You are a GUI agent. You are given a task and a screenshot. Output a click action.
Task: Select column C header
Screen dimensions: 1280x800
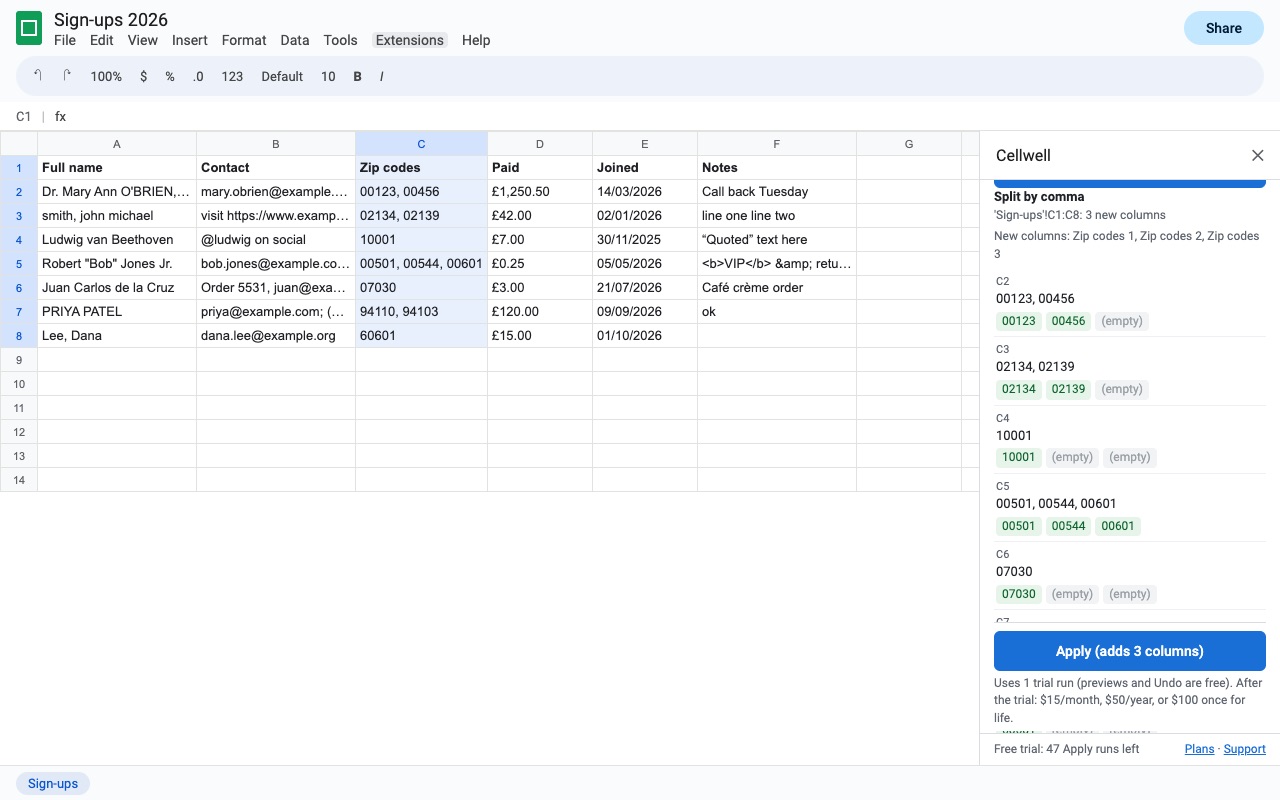[421, 144]
